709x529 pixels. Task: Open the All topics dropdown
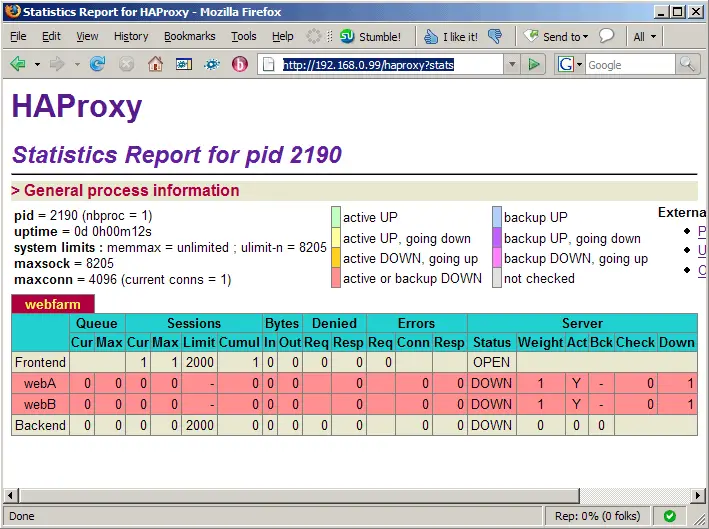(644, 37)
